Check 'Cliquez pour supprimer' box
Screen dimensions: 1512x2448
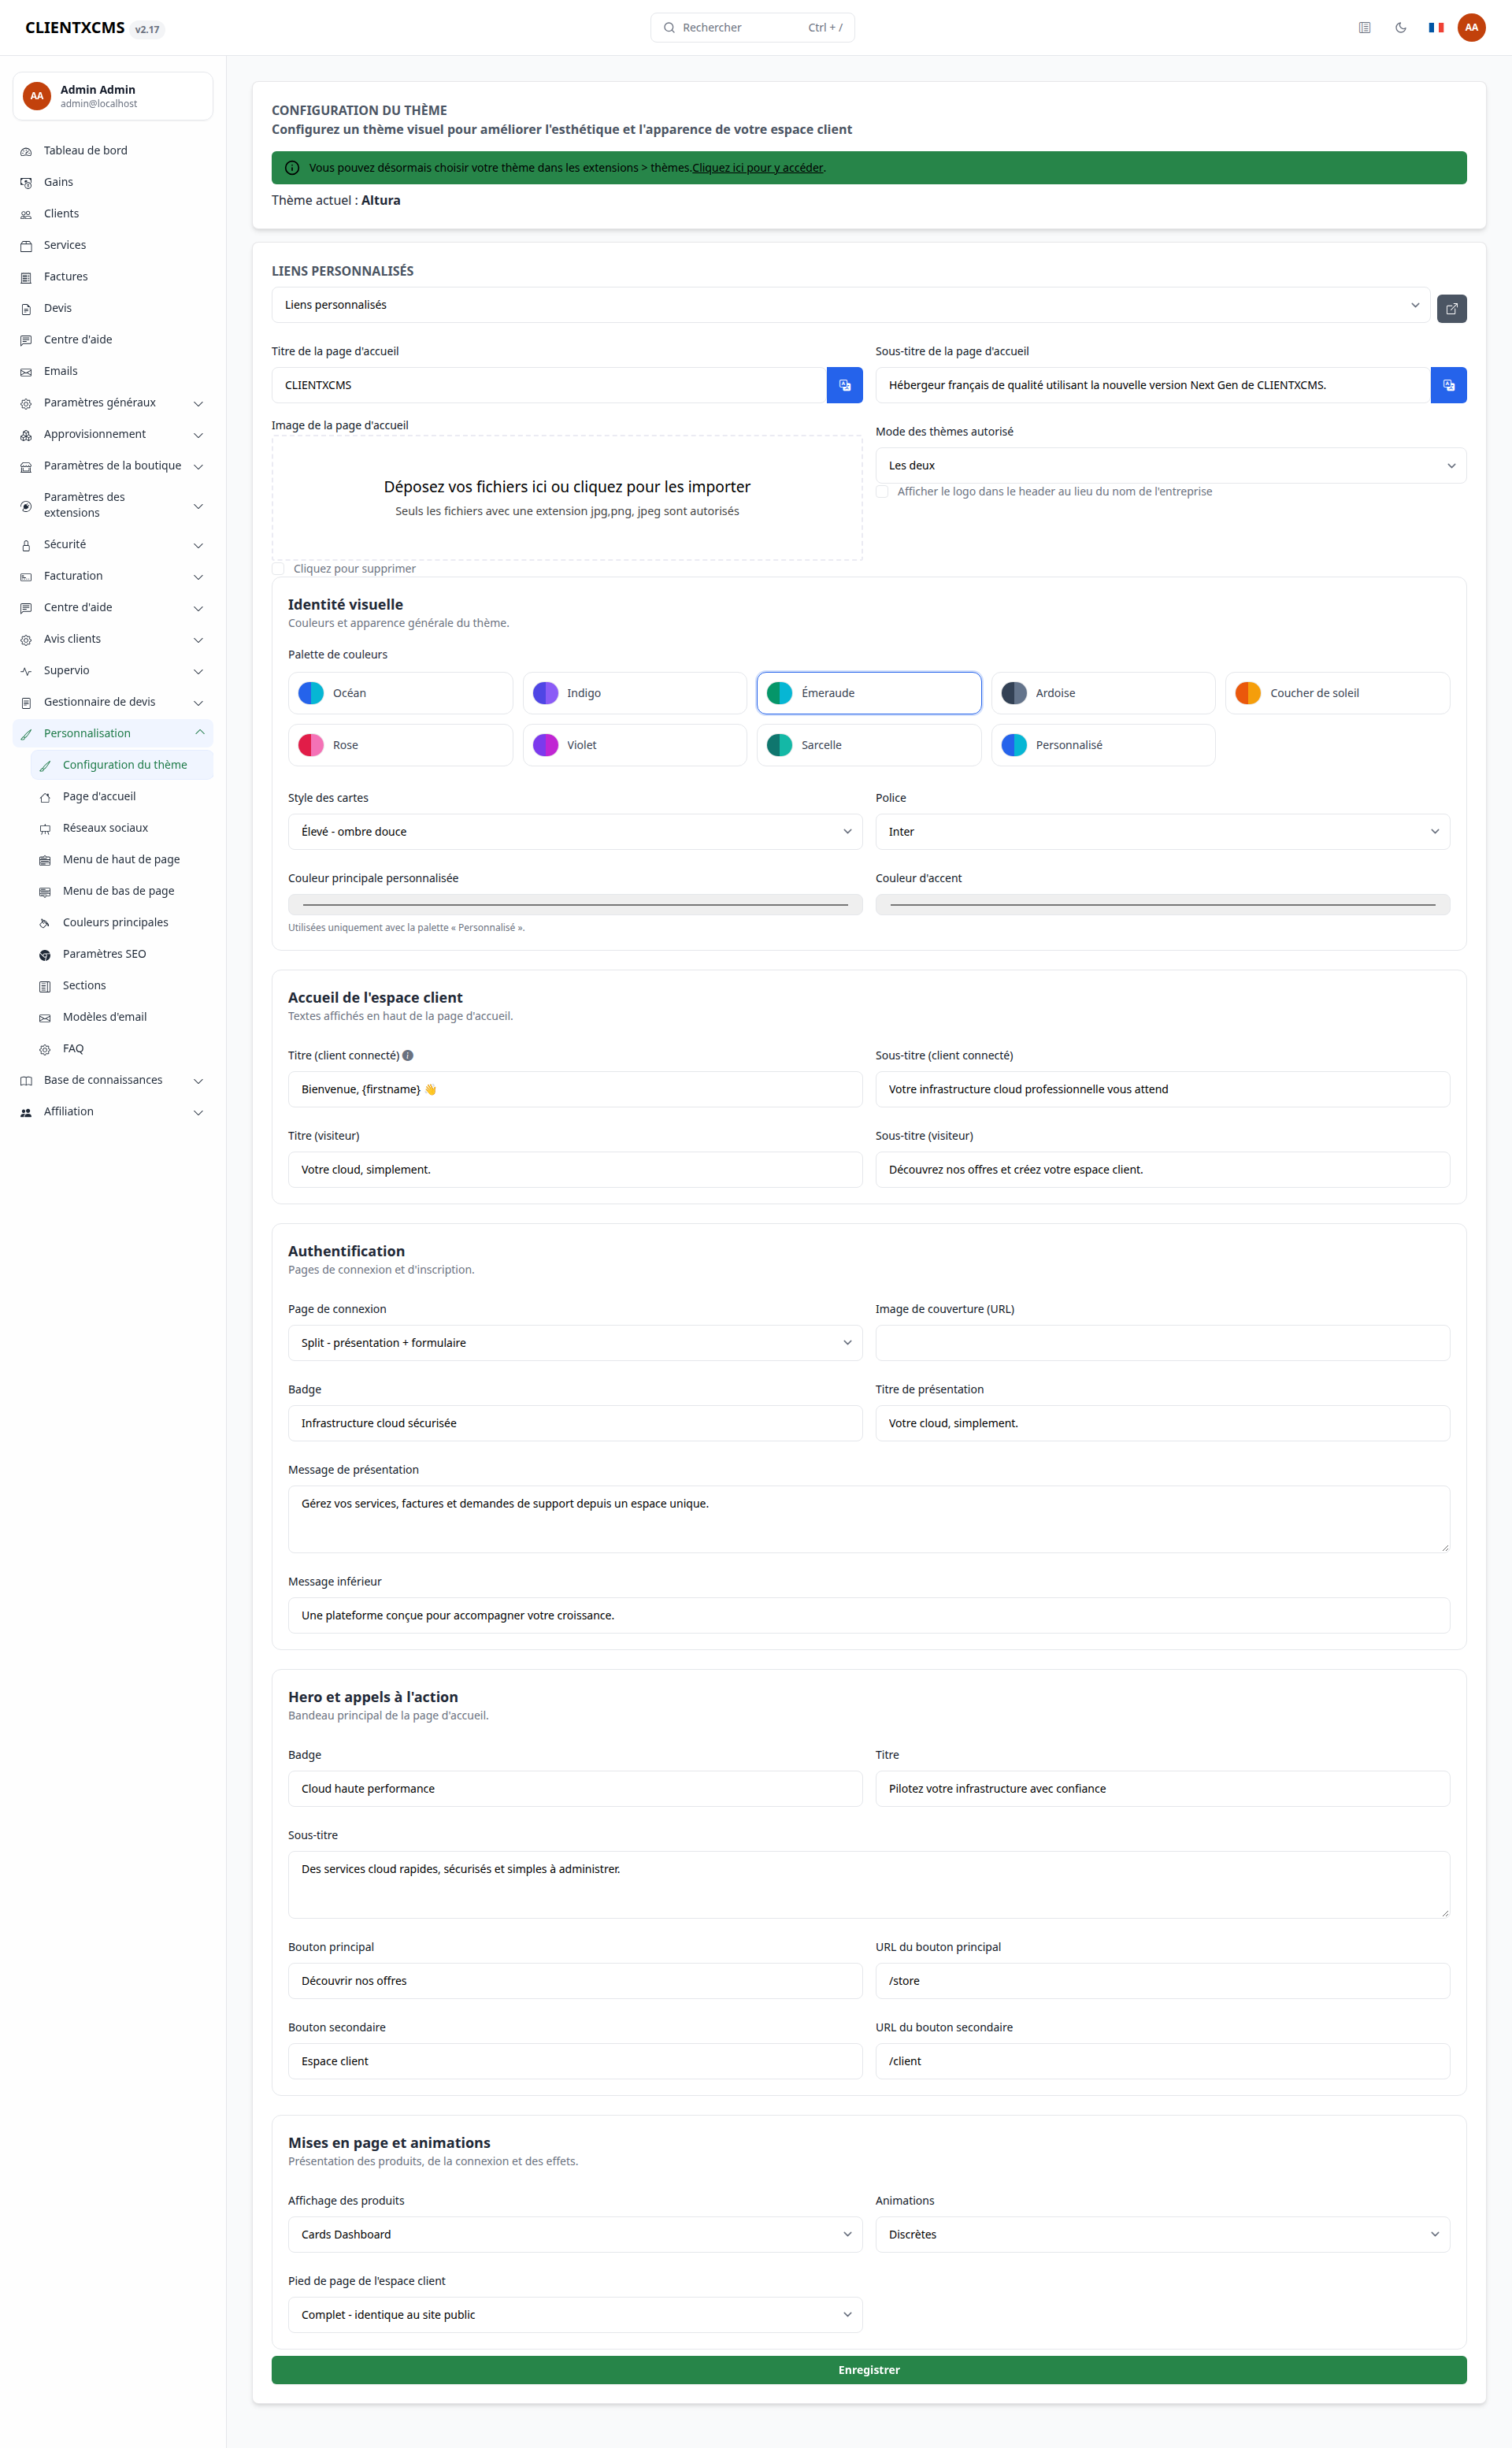click(278, 569)
